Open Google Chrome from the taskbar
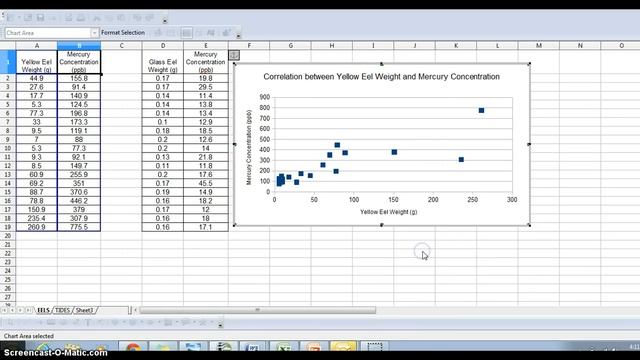This screenshot has width=640, height=360. tap(133, 347)
